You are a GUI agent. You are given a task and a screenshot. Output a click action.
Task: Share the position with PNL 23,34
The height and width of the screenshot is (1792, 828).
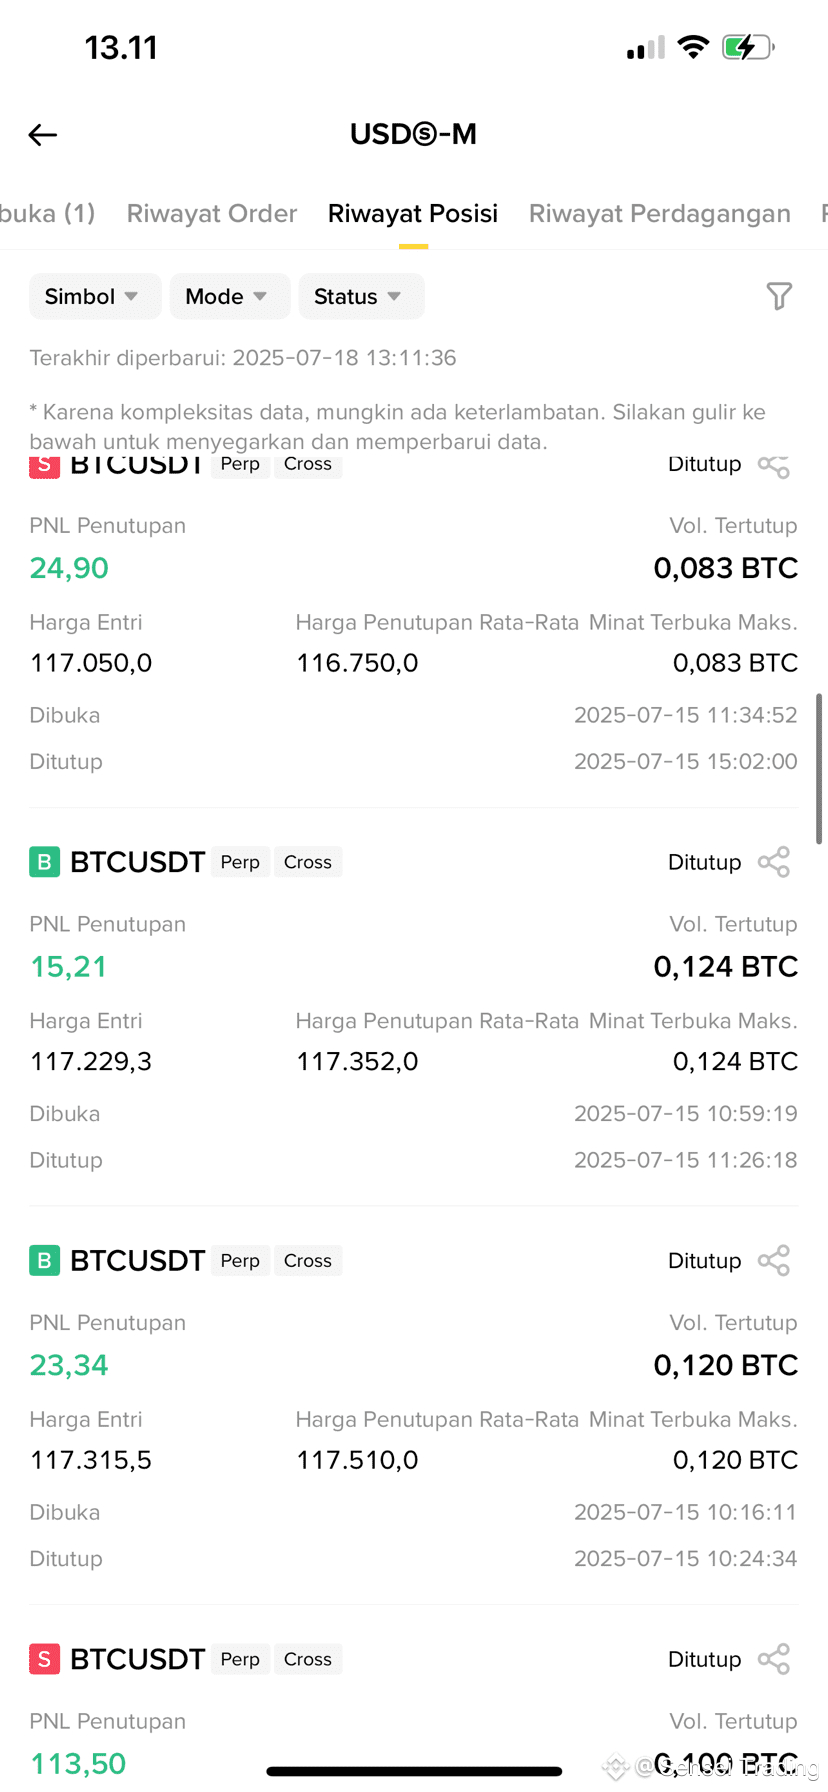pyautogui.click(x=774, y=1261)
